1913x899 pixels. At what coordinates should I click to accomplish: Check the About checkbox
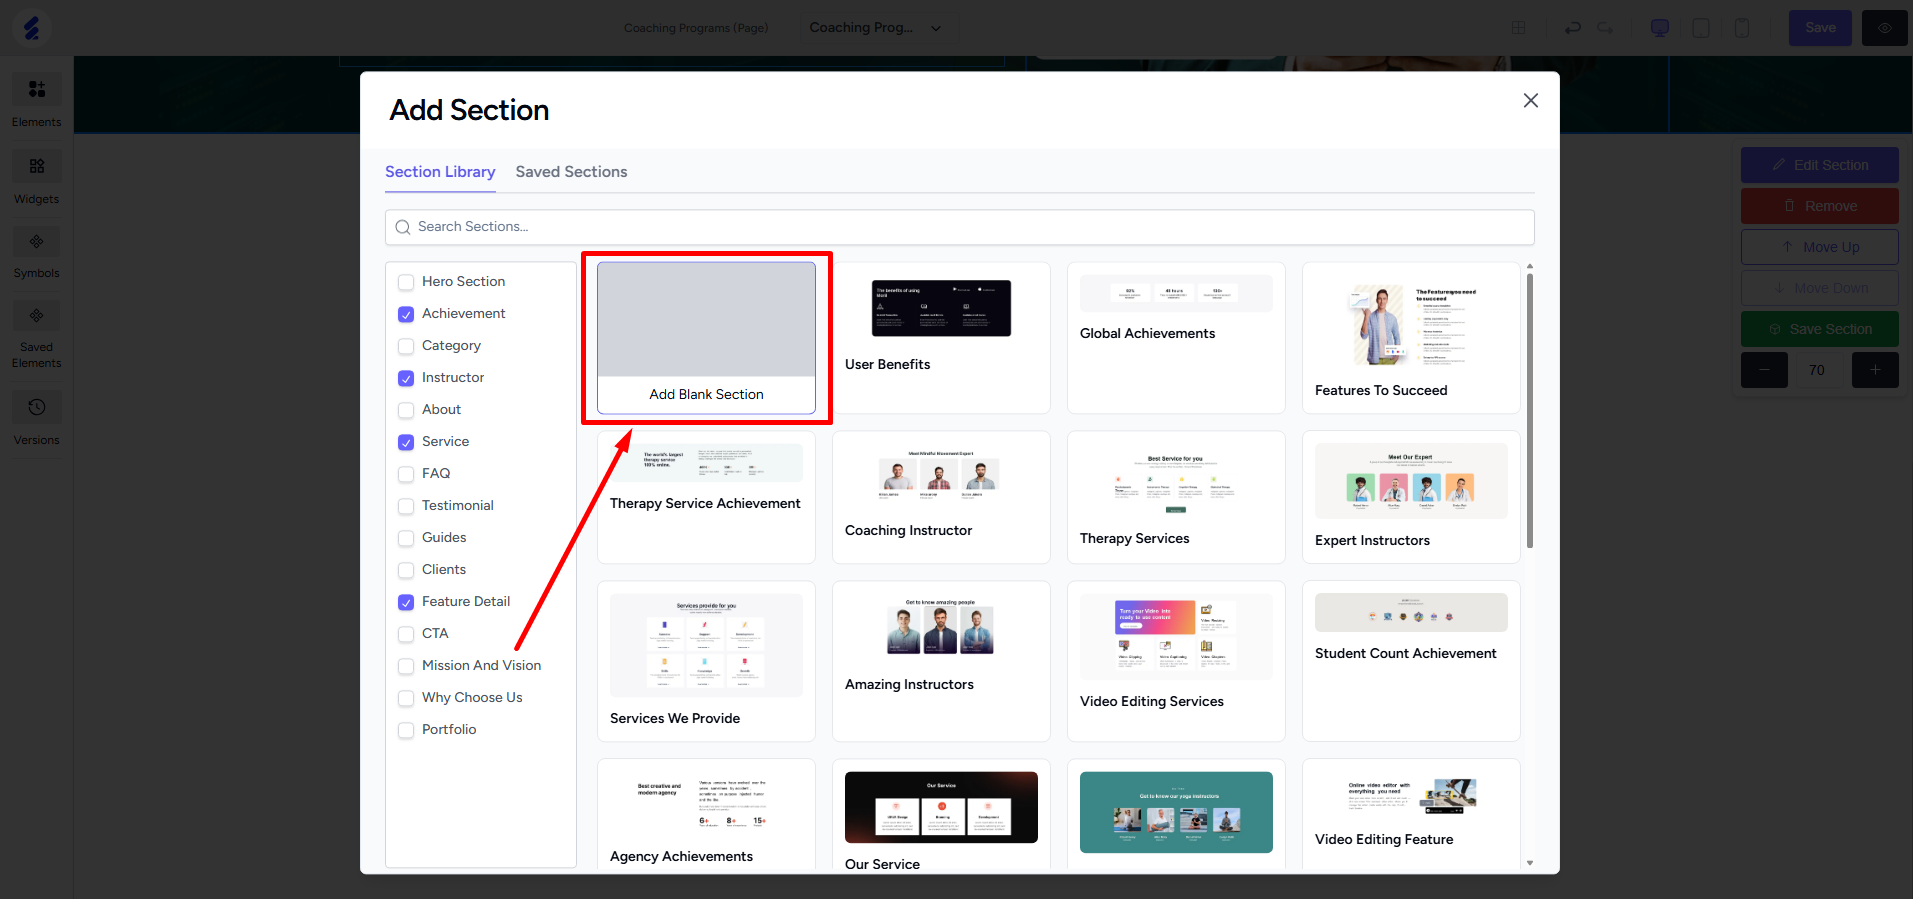pos(406,410)
